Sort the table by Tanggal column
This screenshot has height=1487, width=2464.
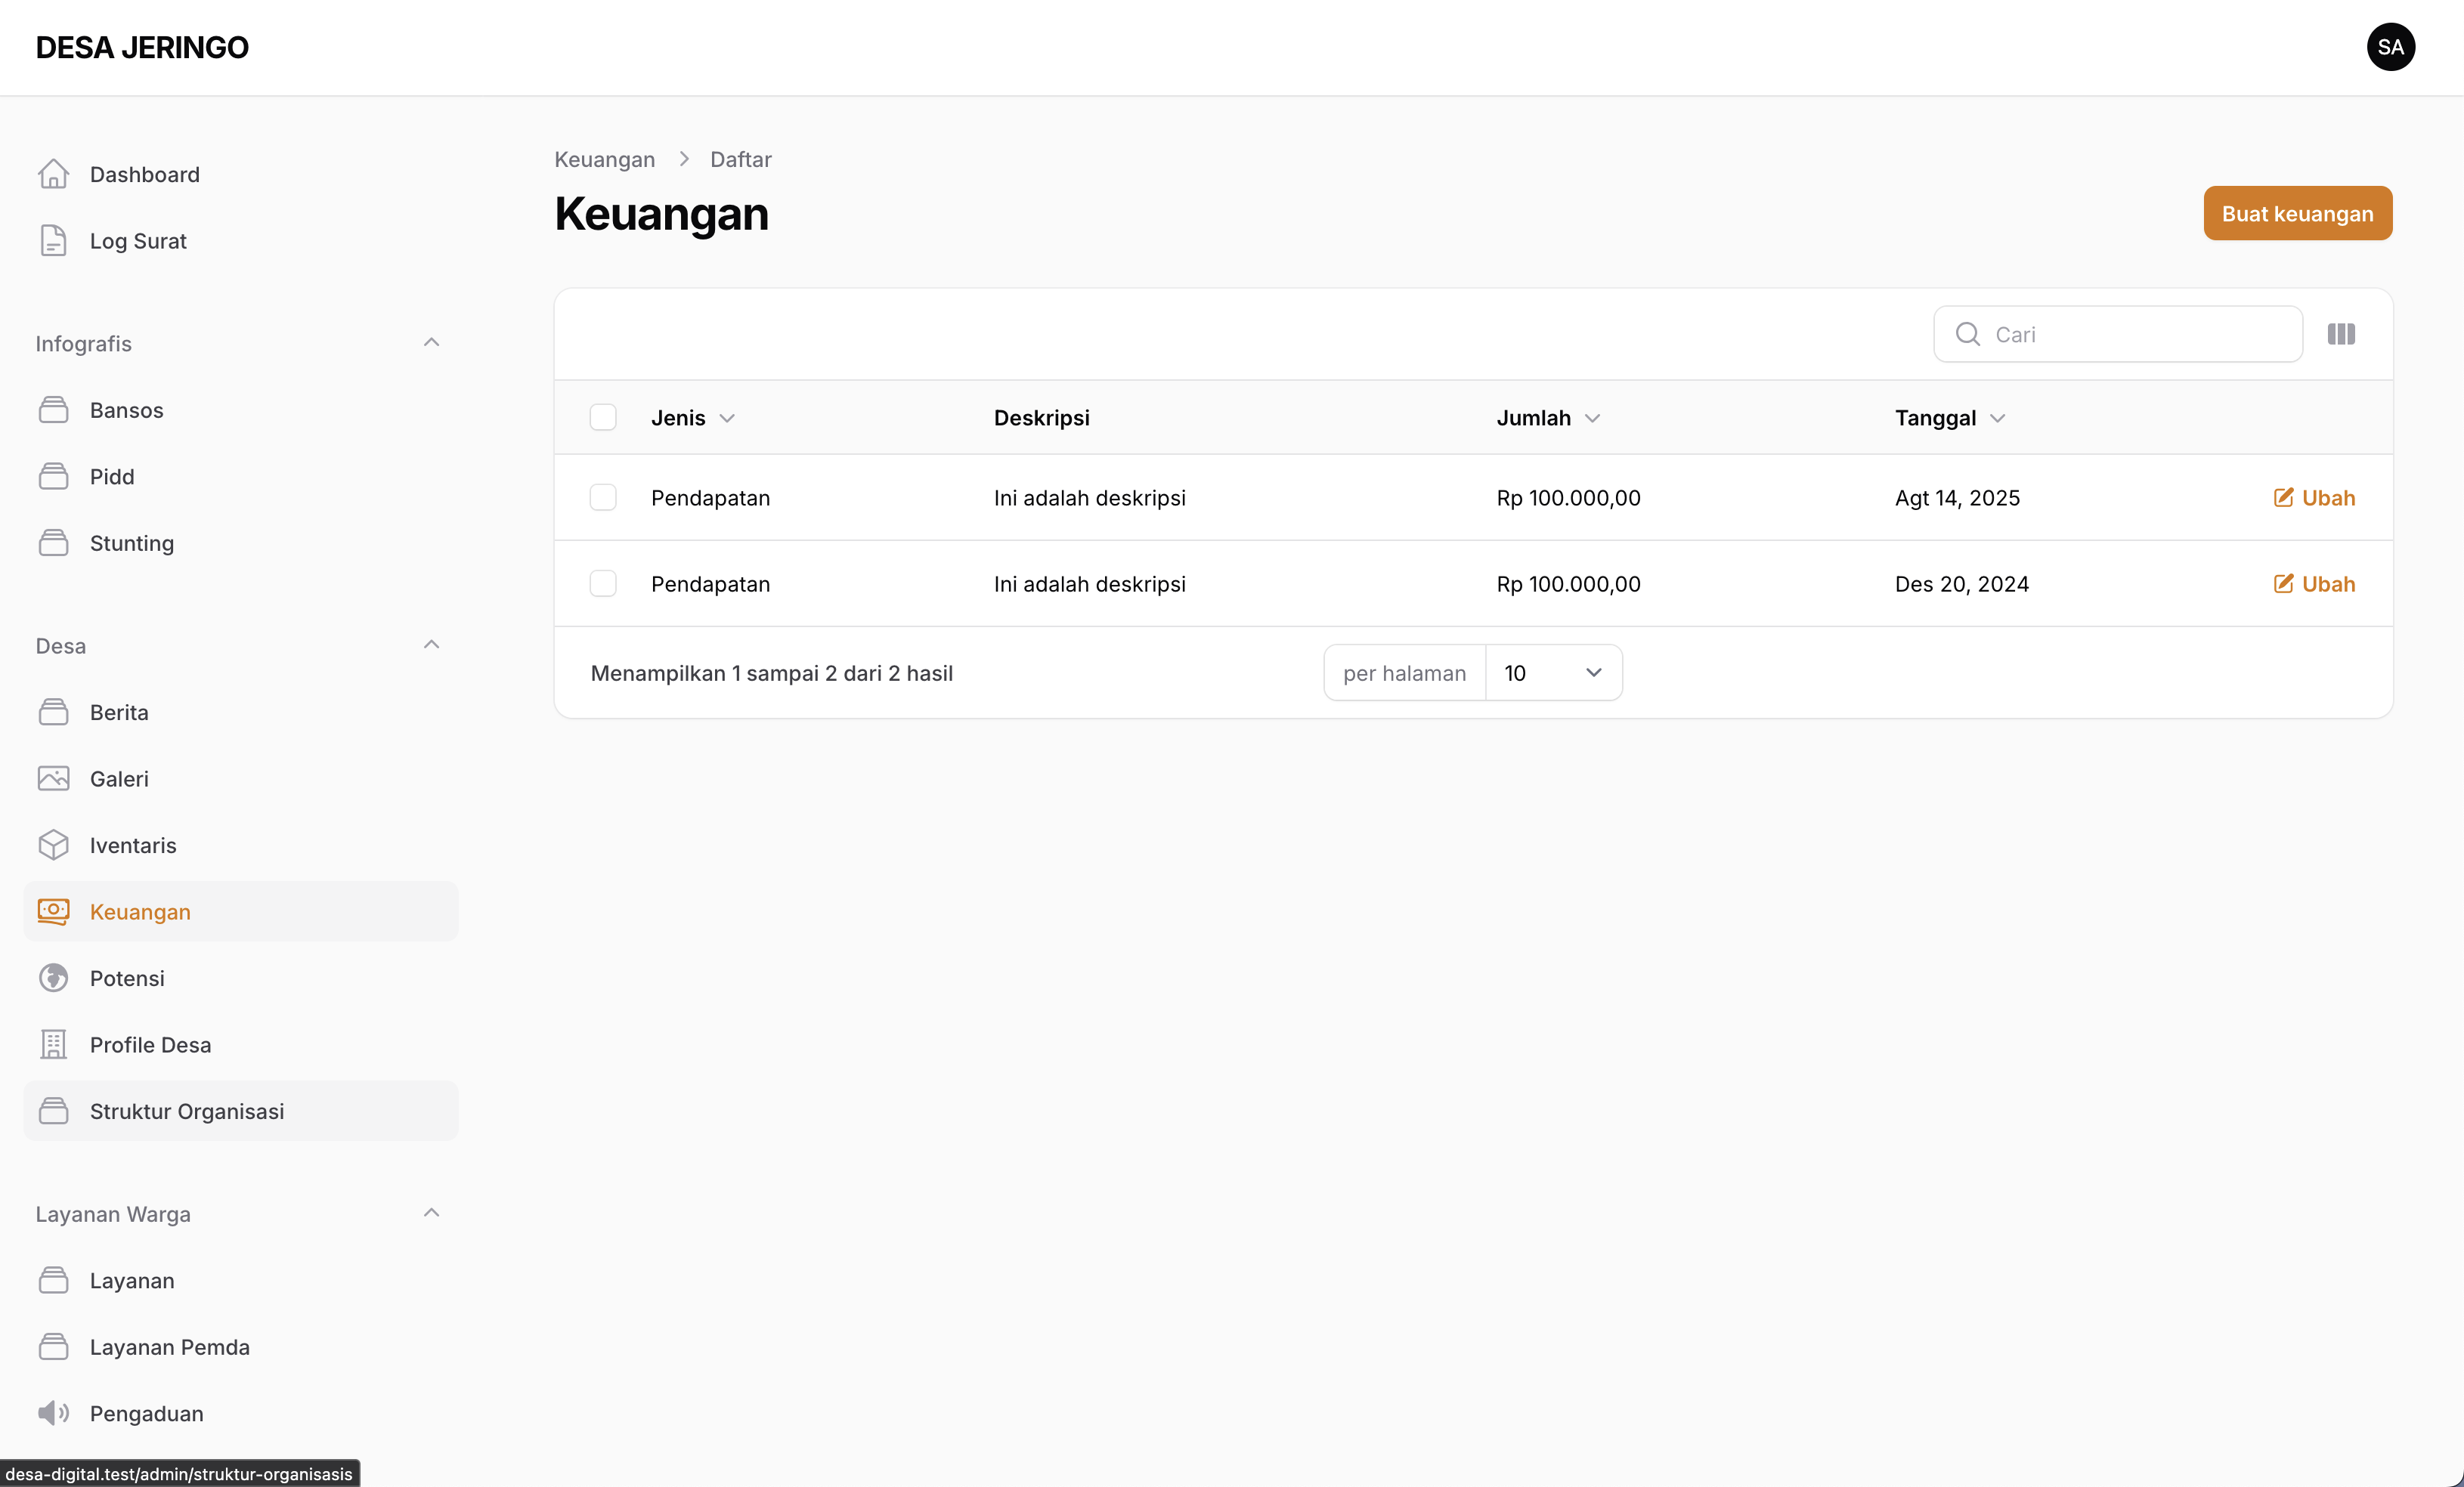click(1948, 417)
